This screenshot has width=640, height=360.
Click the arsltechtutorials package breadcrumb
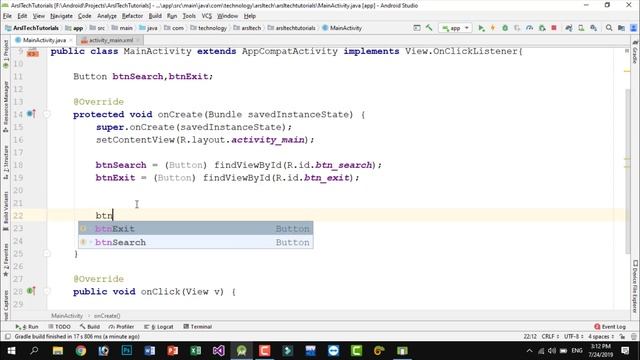(292, 28)
